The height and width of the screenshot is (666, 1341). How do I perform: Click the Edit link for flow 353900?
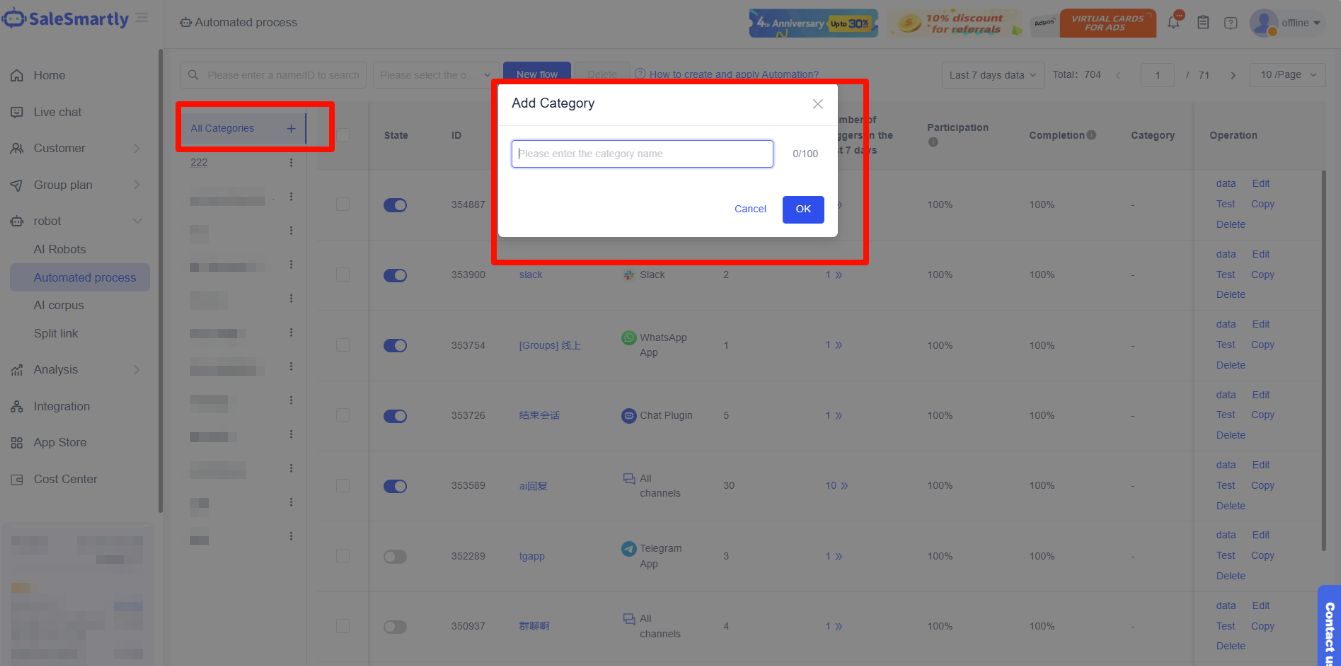point(1260,254)
